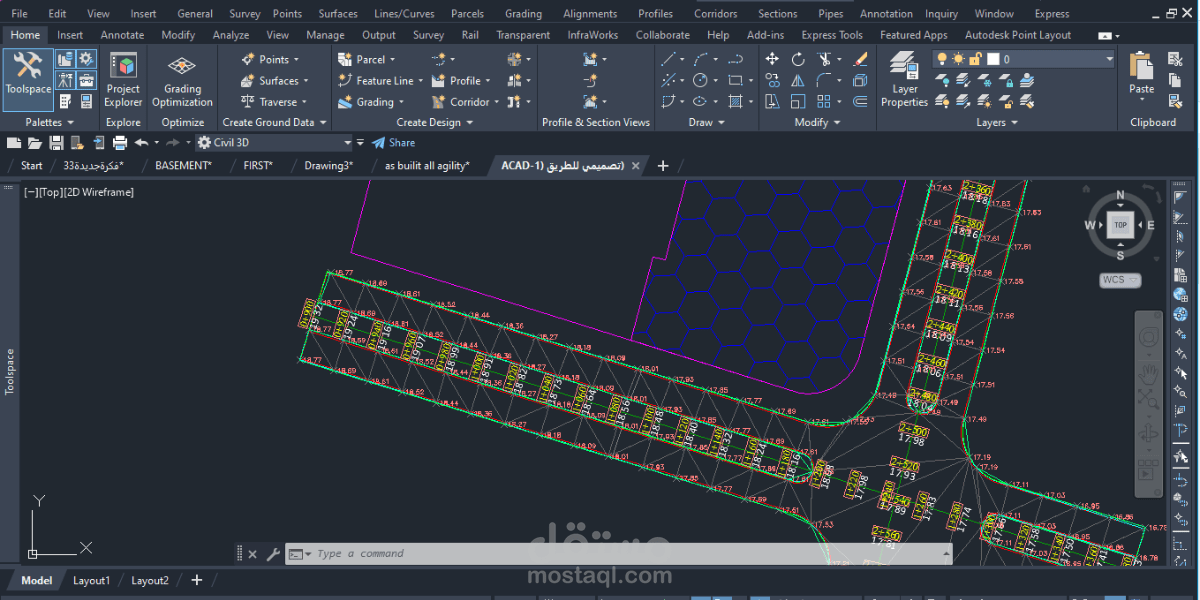This screenshot has height=600, width=1200.
Task: Toggle the Settings gear tab icon in Palettes
Action: 86,59
